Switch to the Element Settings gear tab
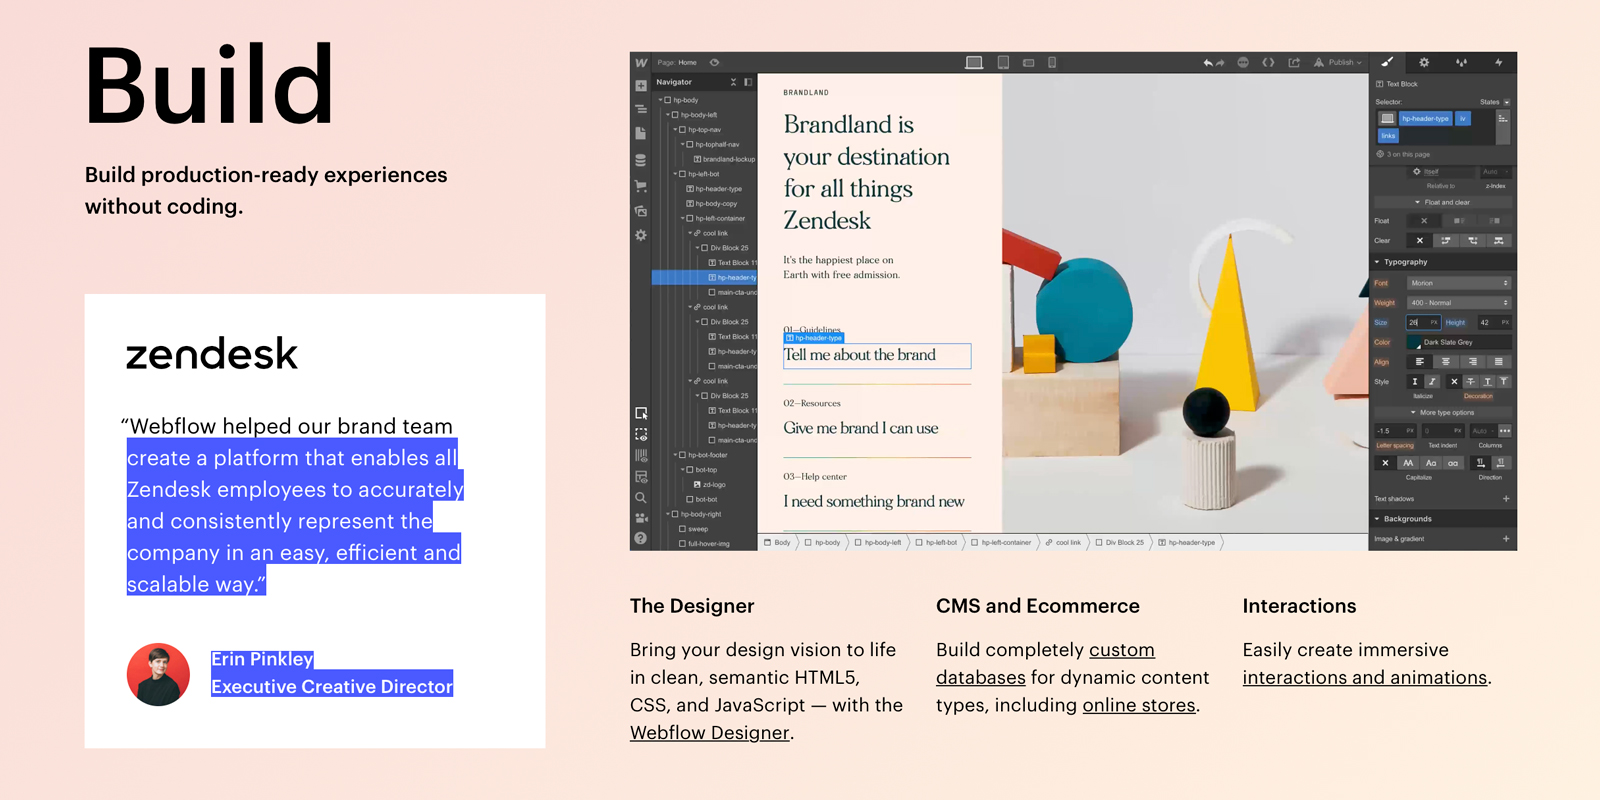The width and height of the screenshot is (1600, 800). 1424,62
